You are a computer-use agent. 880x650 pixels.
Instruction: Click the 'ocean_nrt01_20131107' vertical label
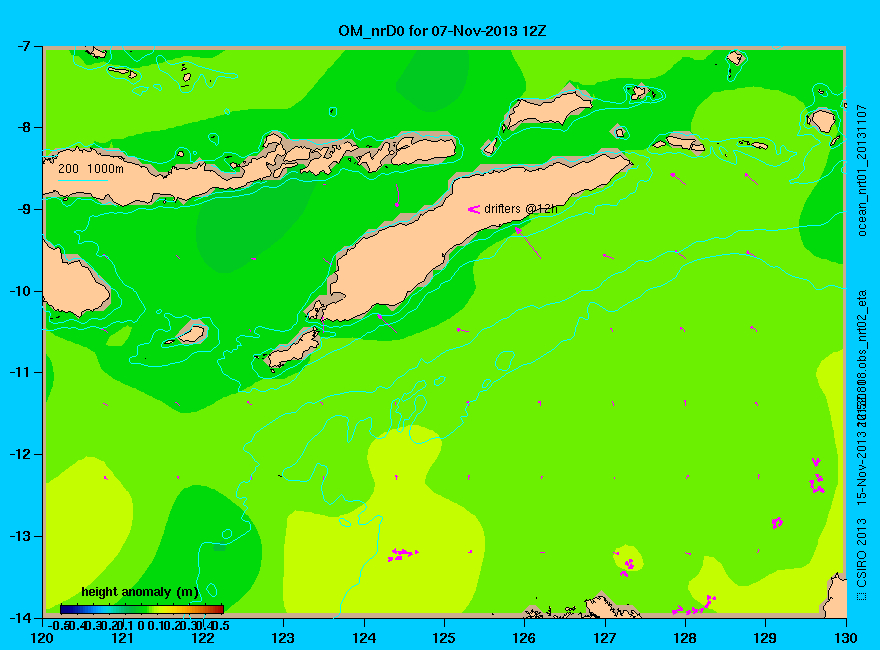pos(862,170)
